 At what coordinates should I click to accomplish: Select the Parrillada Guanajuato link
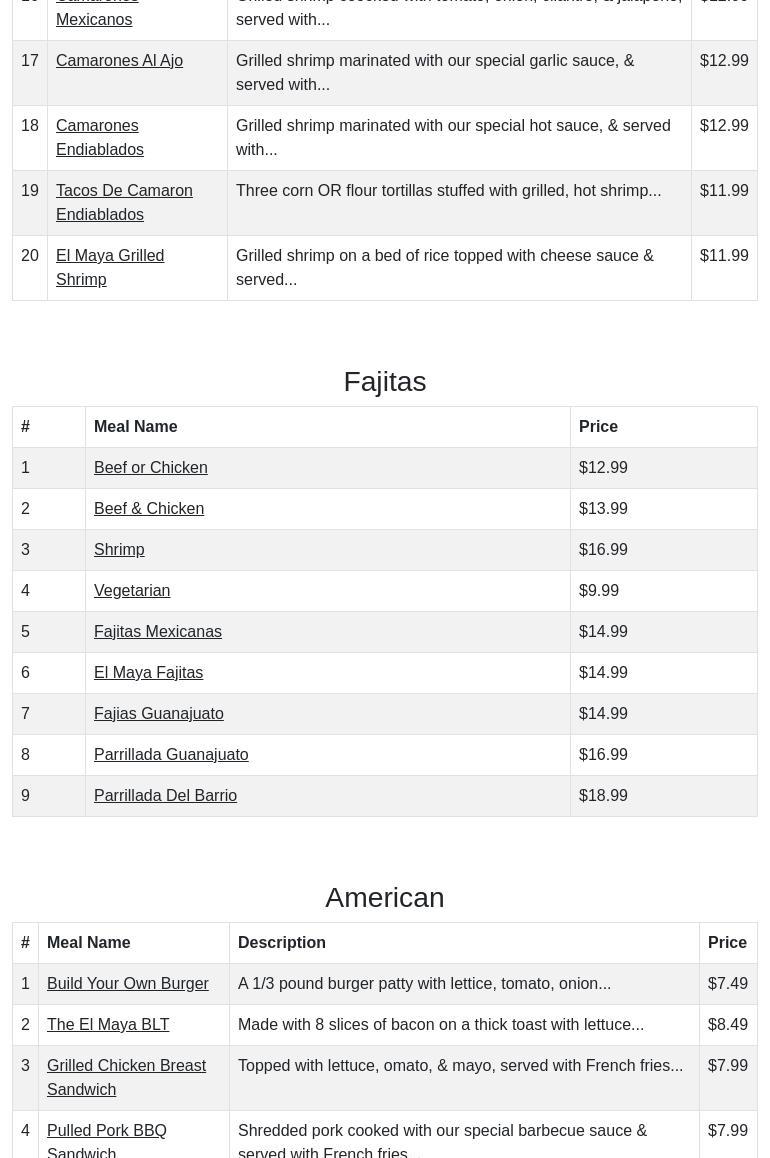click(x=170, y=754)
